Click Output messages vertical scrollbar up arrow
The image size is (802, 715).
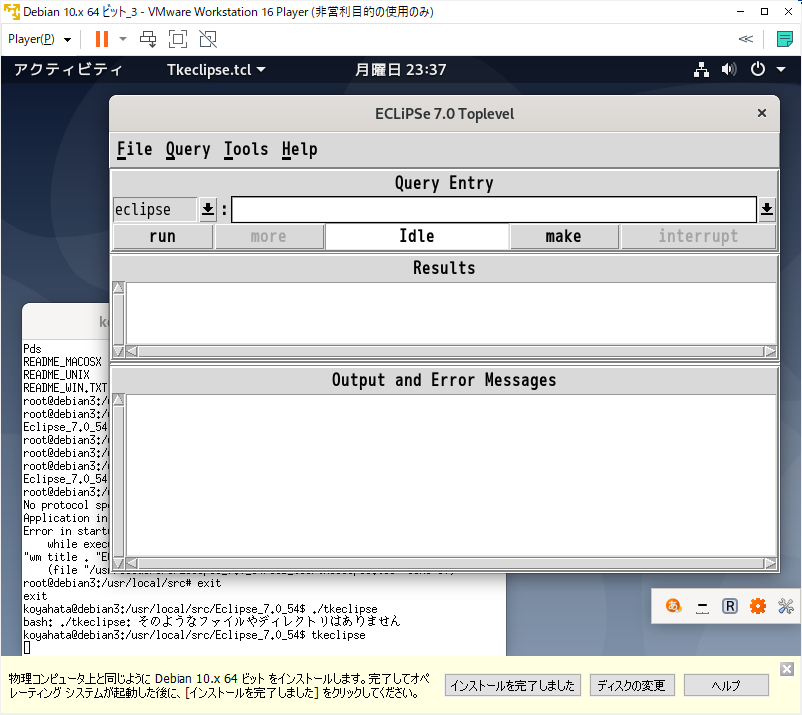(119, 399)
